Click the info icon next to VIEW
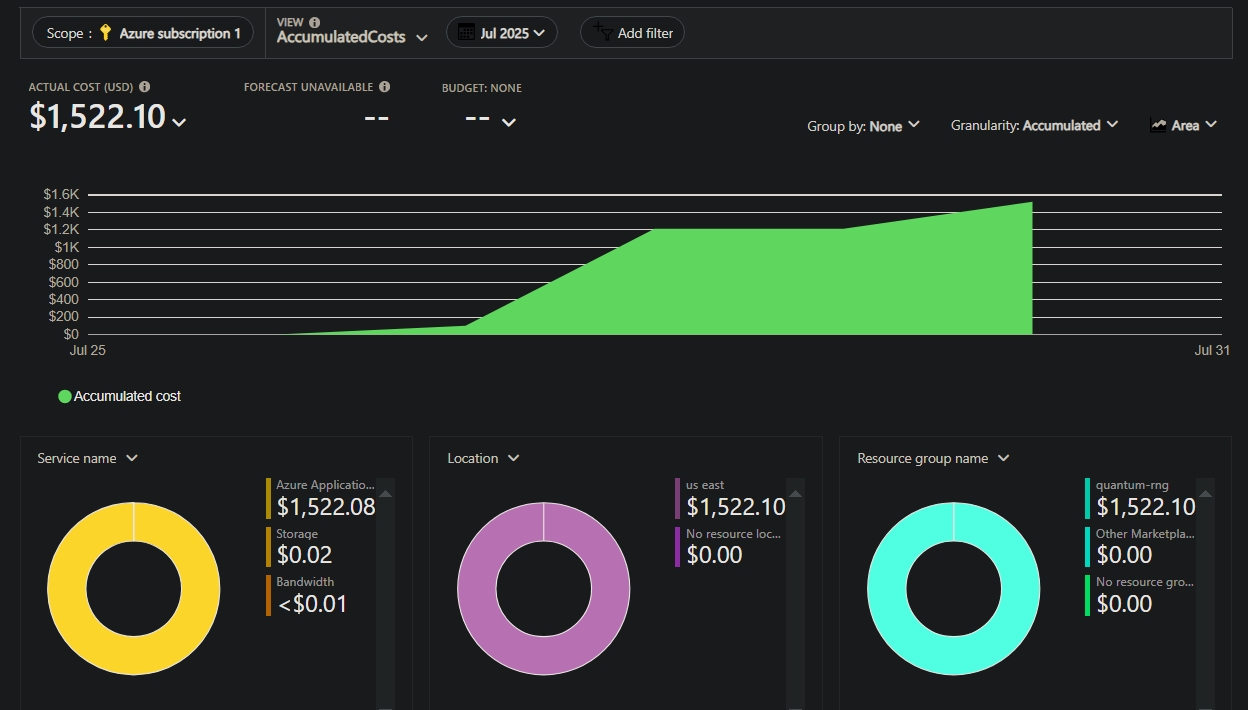This screenshot has width=1248, height=710. (x=315, y=22)
